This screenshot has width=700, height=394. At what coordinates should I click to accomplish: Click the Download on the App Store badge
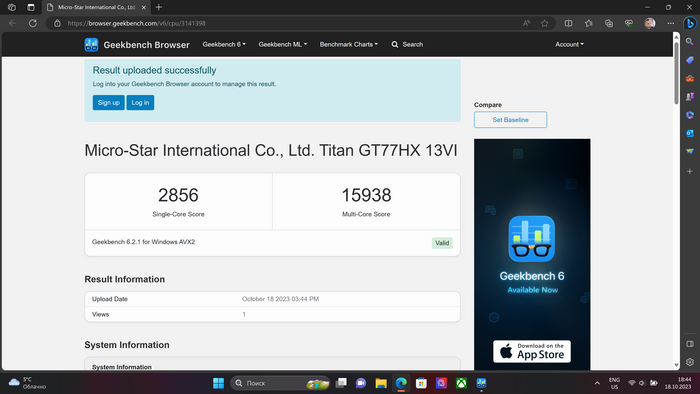[x=532, y=351]
